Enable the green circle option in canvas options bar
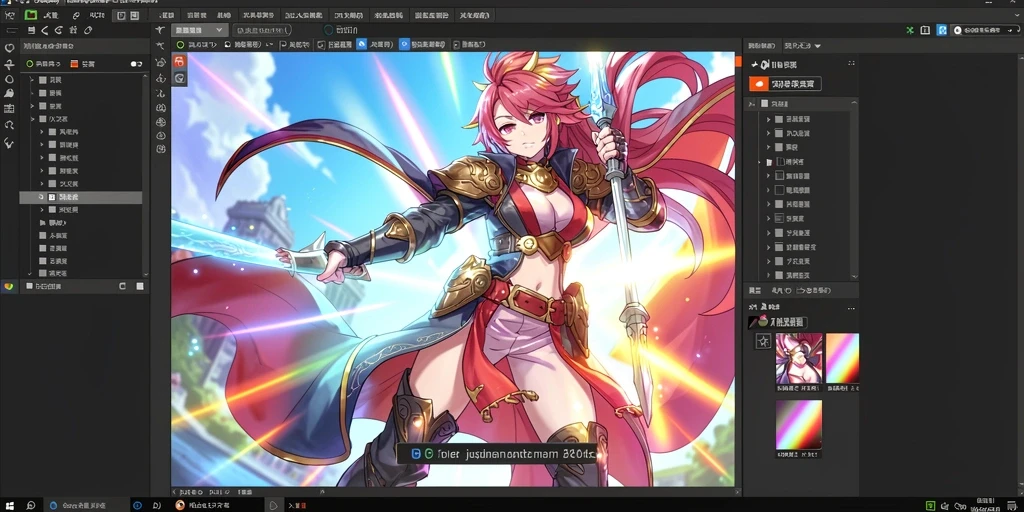The width and height of the screenshot is (1024, 512). tap(180, 44)
